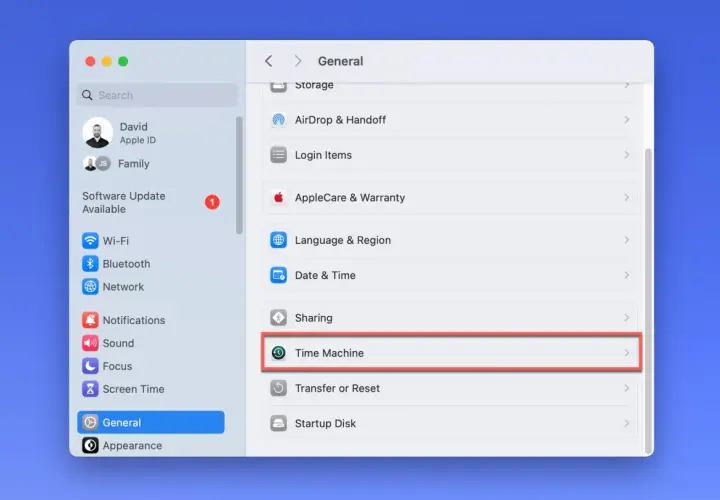Select General label in the sidebar

tap(122, 422)
